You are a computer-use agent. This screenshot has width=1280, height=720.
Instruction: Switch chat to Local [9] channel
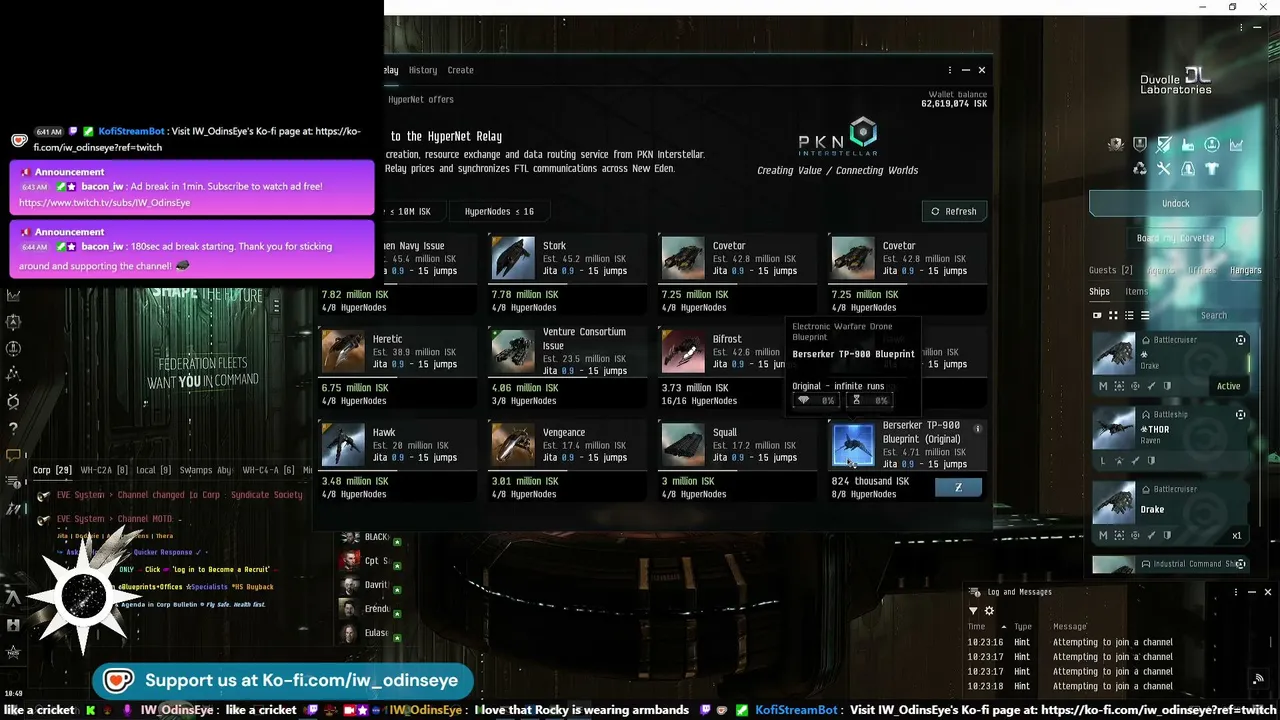[153, 470]
